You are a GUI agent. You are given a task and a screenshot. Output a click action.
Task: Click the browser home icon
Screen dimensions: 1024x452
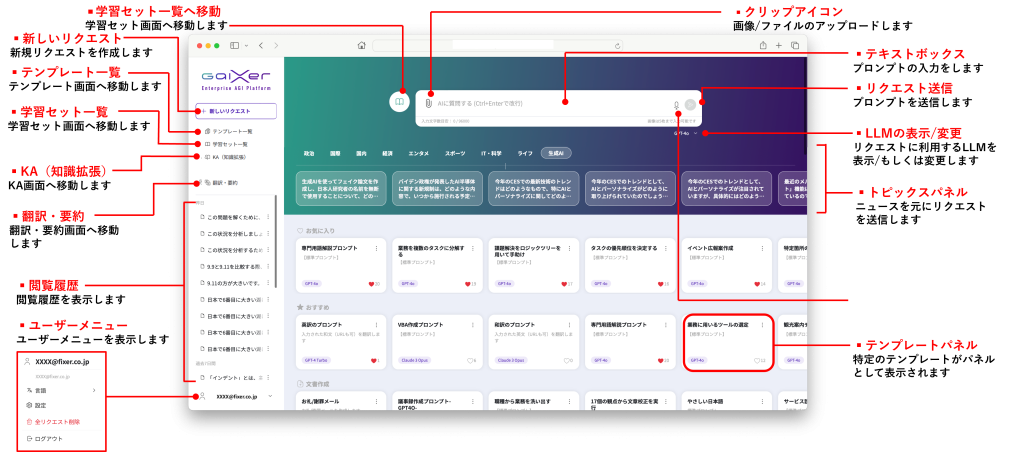(361, 45)
